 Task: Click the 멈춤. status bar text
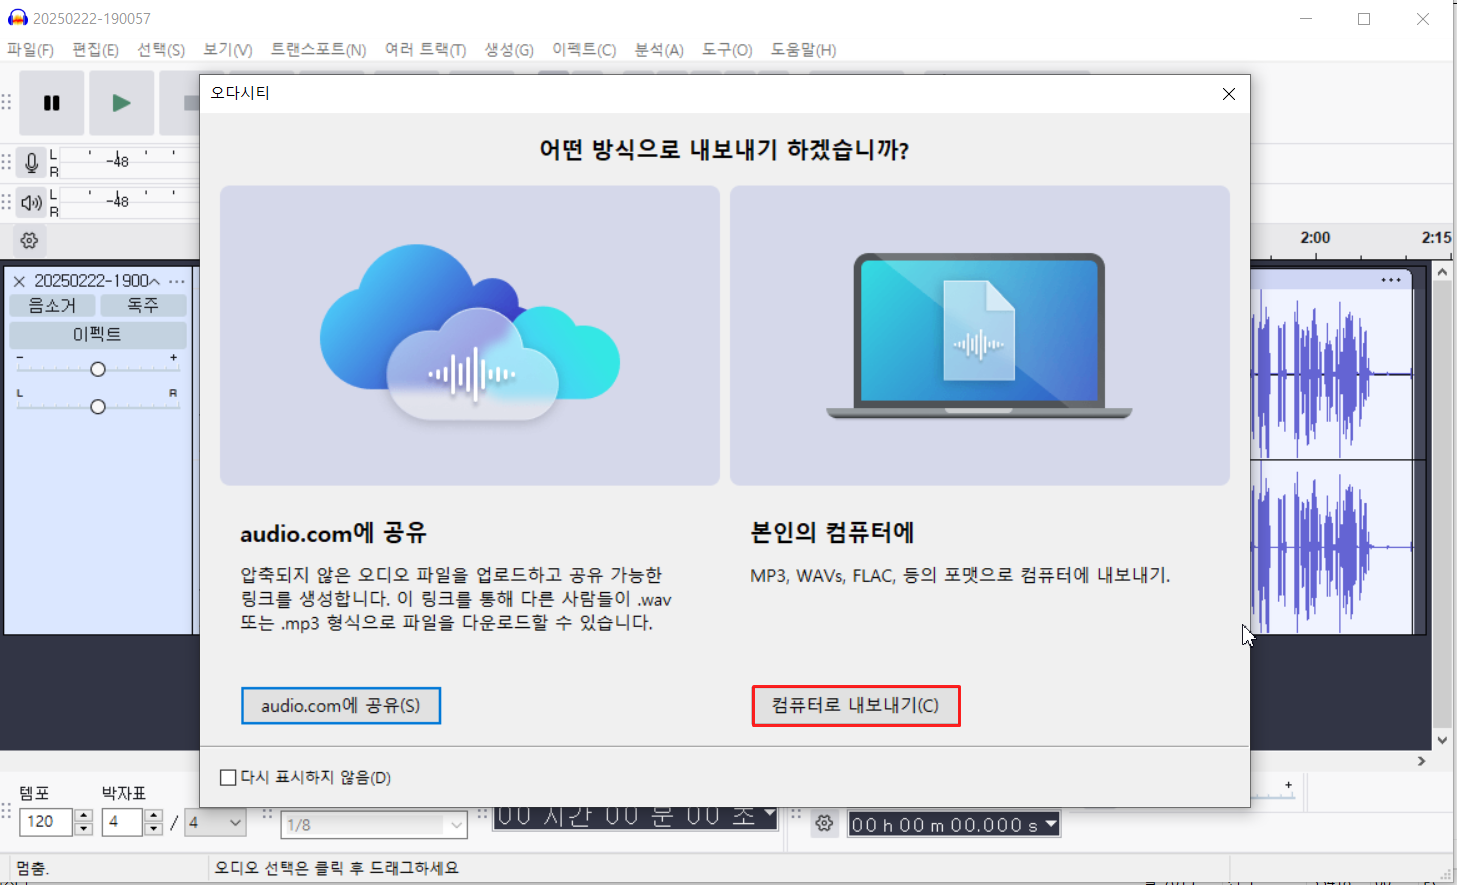33,868
